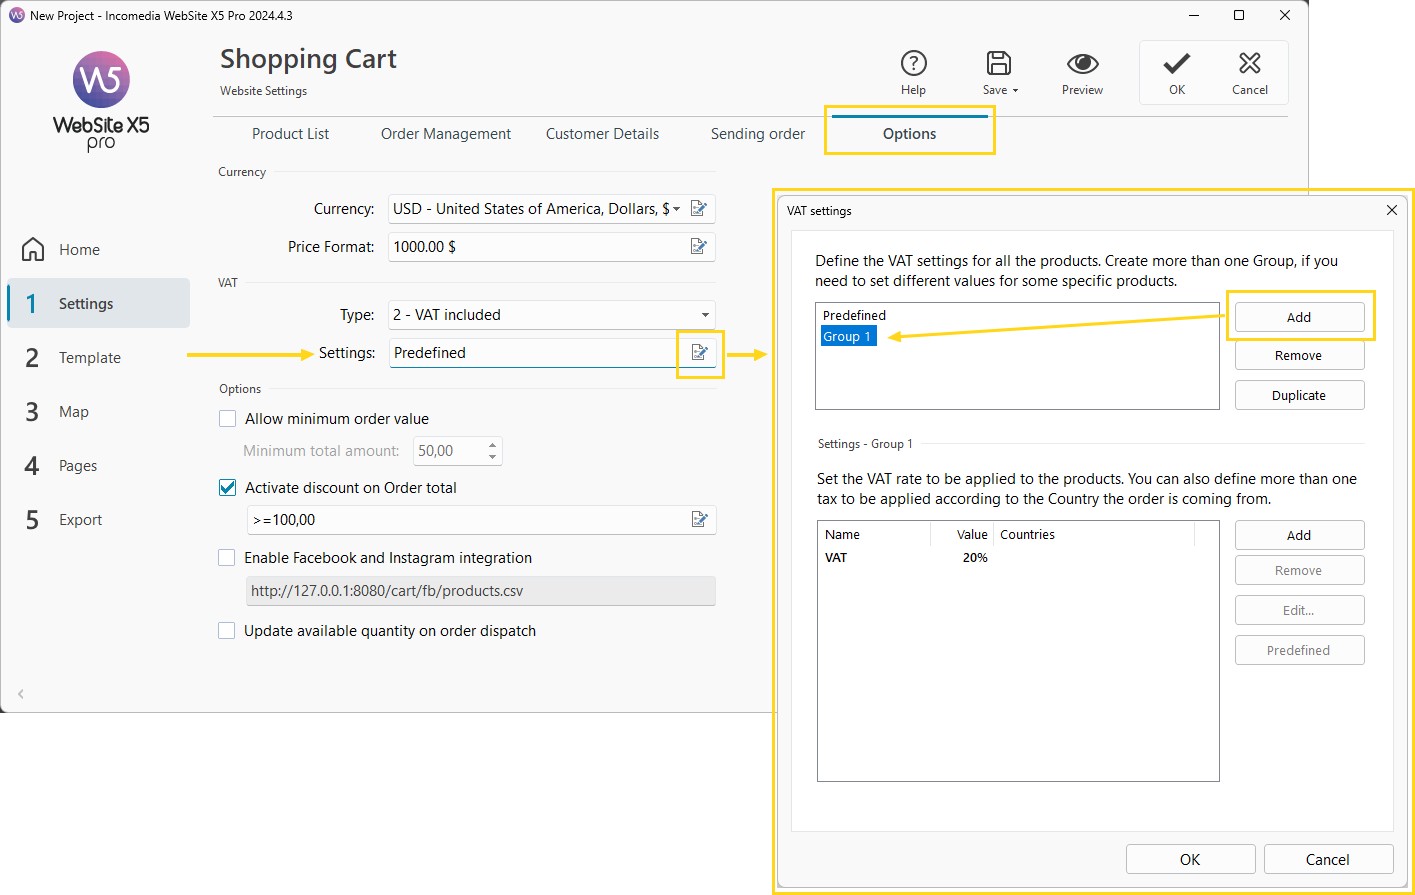This screenshot has height=895, width=1415.
Task: Uncheck Activate discount on Order total
Action: point(228,488)
